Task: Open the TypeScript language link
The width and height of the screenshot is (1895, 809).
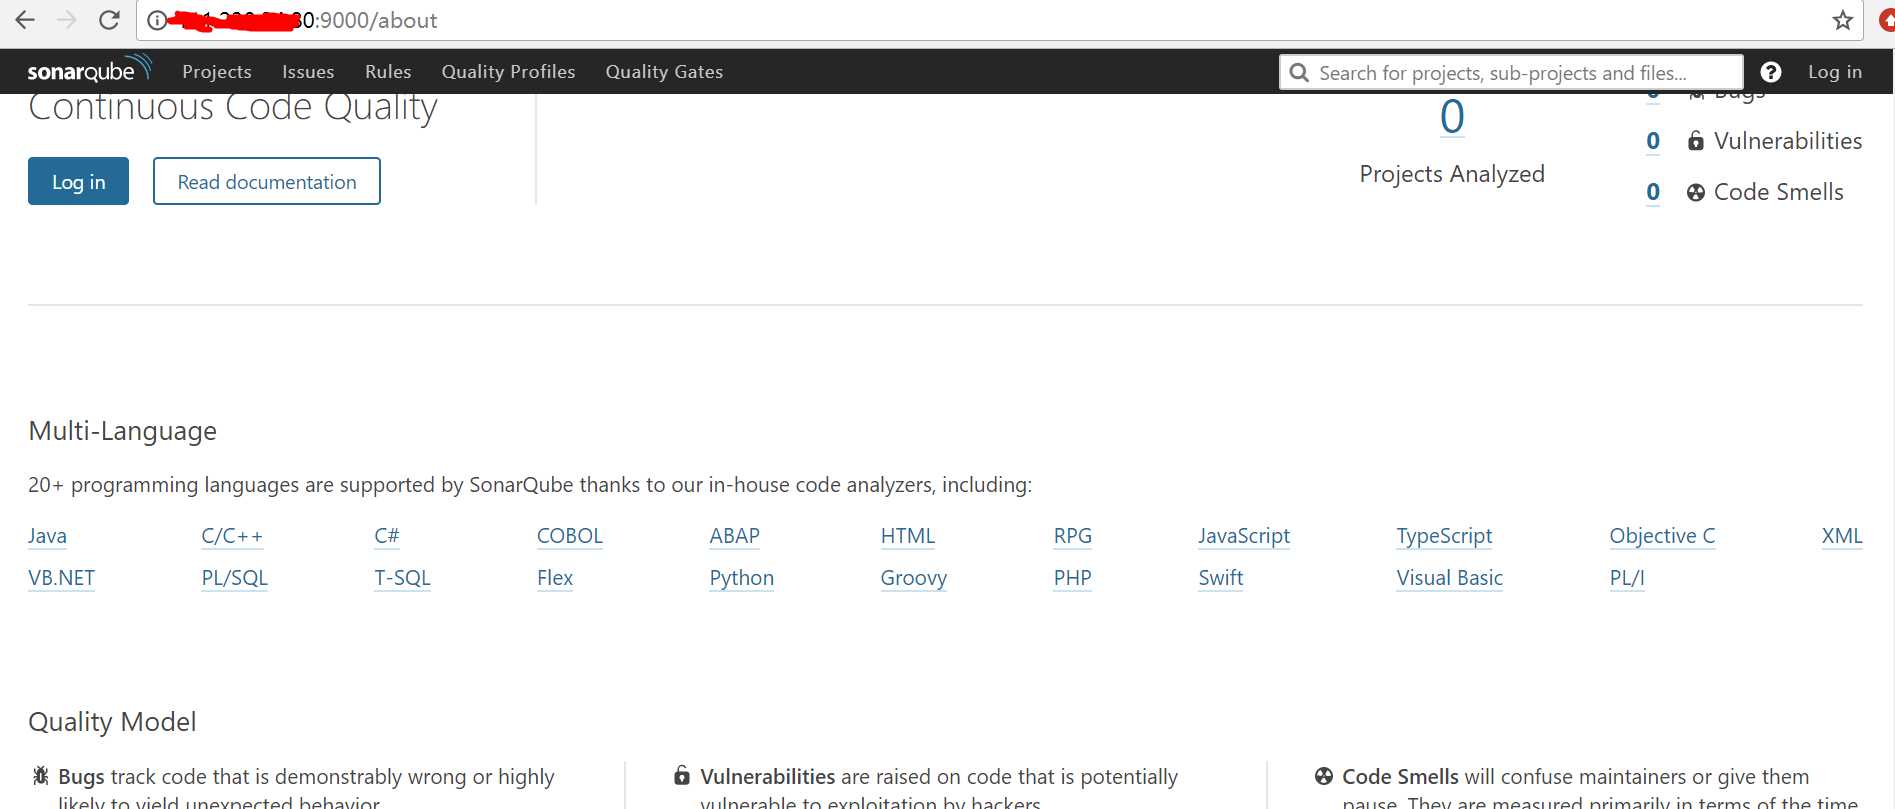Action: (x=1444, y=536)
